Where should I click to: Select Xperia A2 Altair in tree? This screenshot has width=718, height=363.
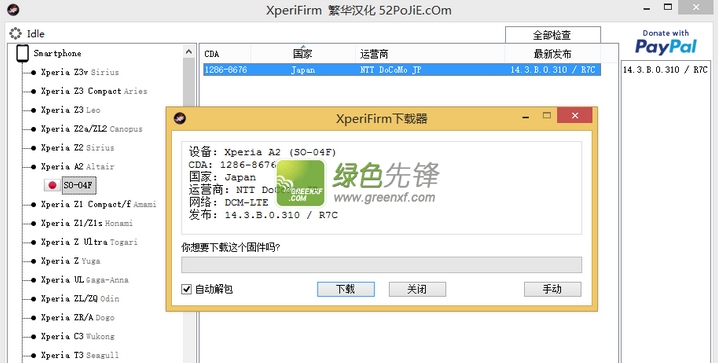(x=77, y=167)
